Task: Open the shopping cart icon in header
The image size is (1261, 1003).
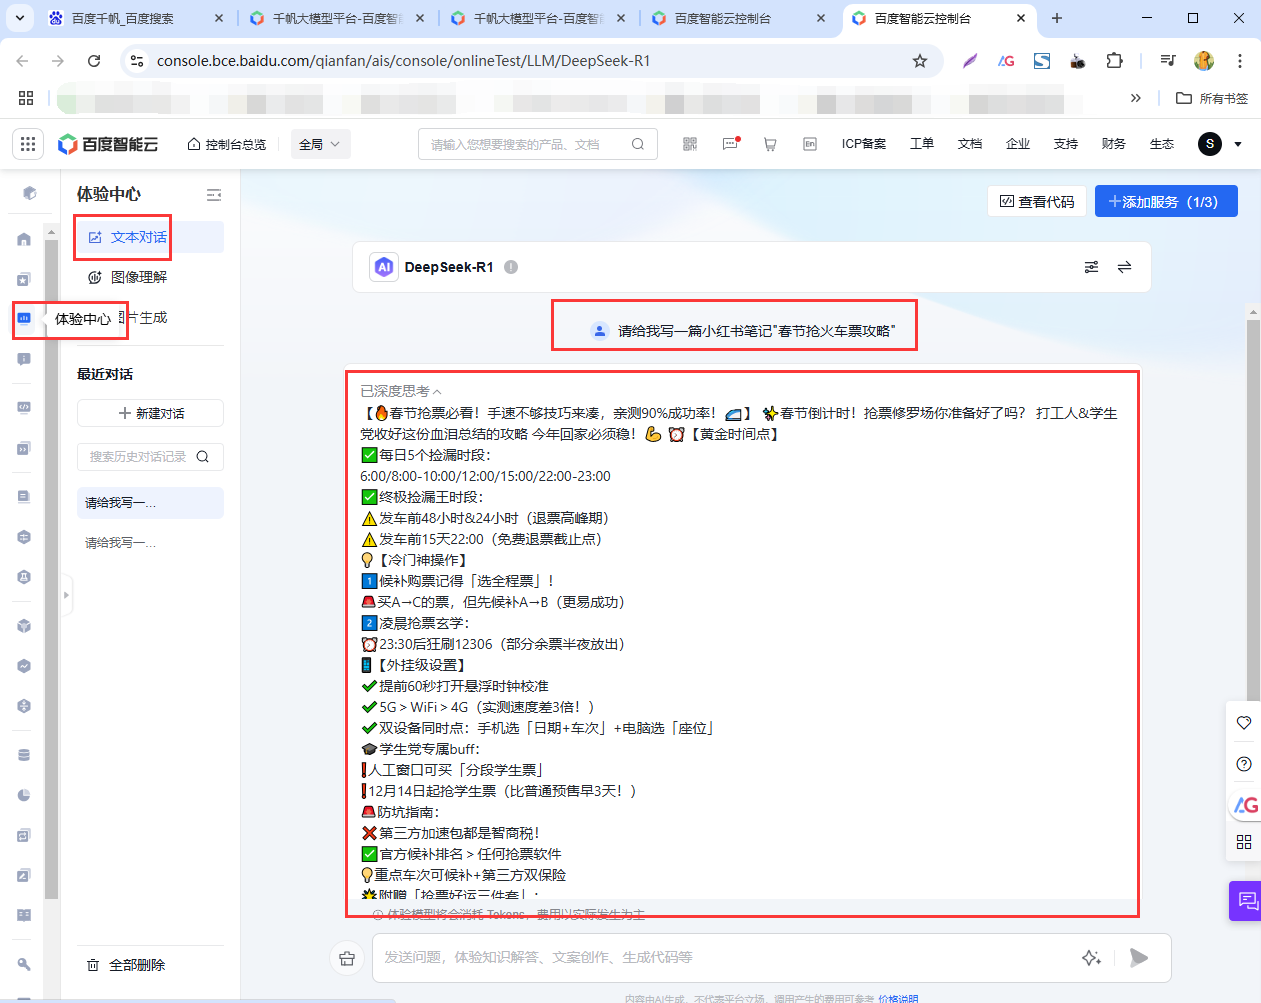Action: 770,144
